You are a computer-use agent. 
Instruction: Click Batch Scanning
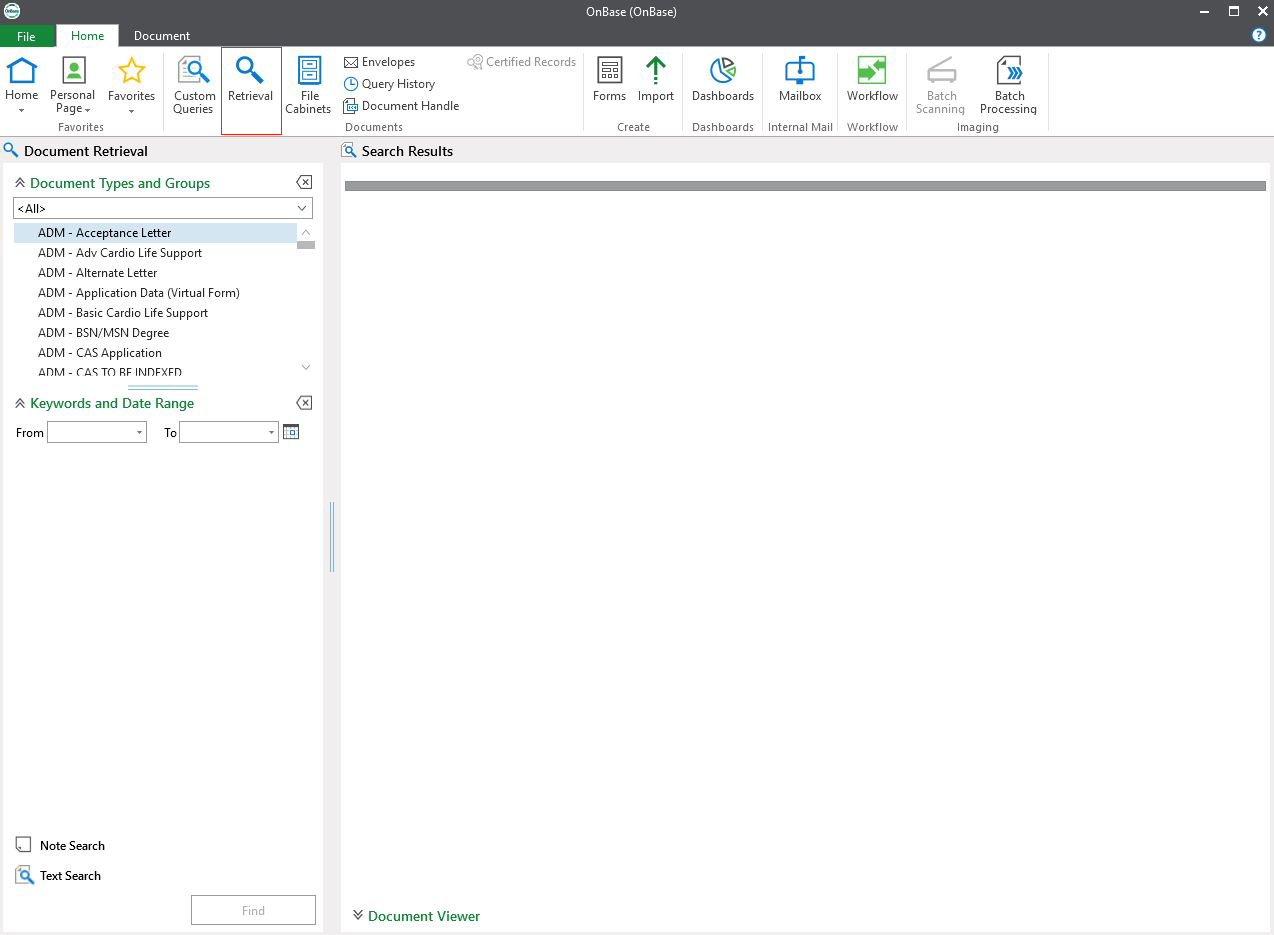(941, 85)
